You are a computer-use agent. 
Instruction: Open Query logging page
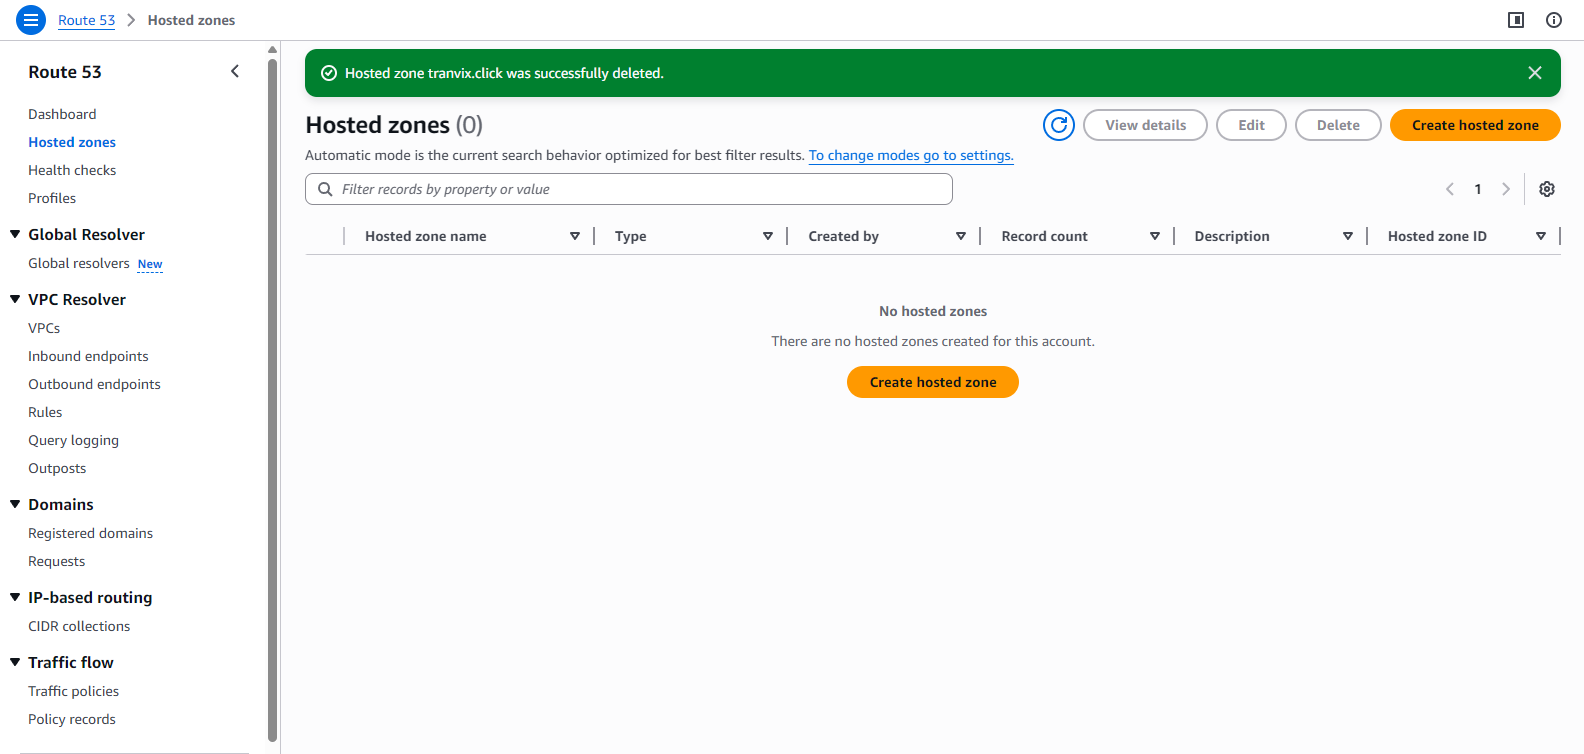coord(73,440)
